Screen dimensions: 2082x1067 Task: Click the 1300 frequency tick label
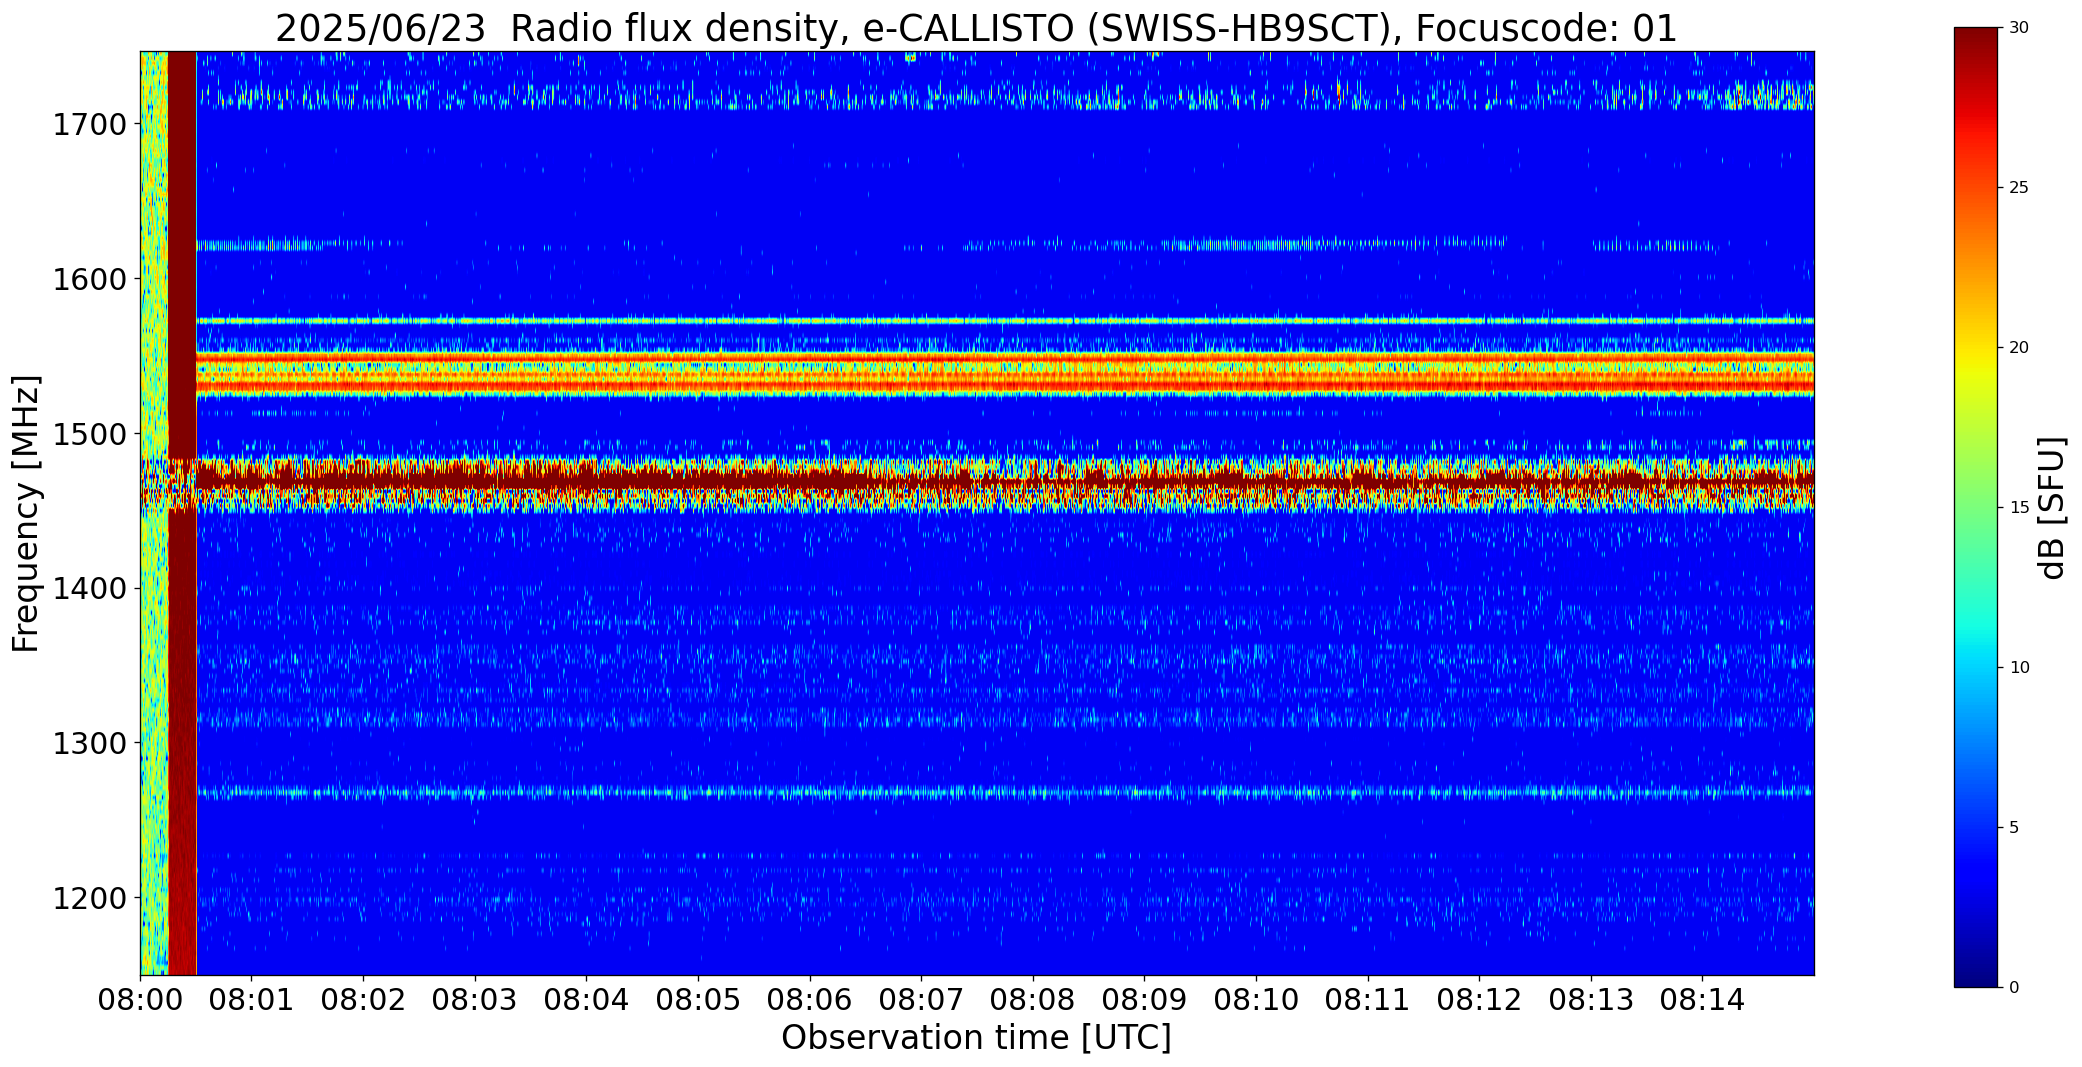coord(89,744)
